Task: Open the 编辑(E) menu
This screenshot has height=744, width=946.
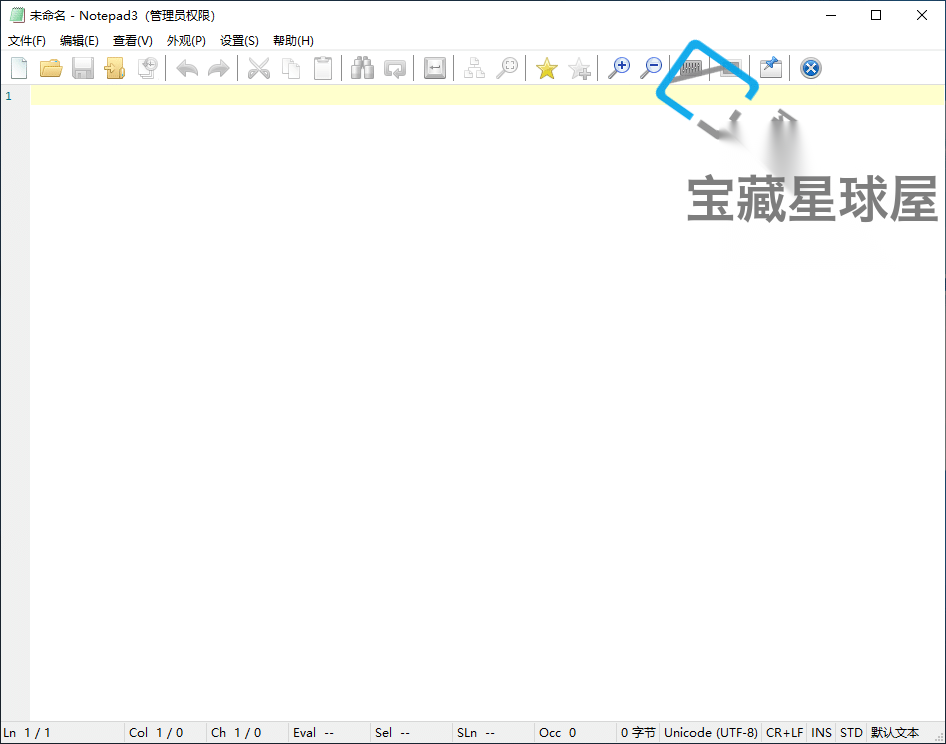Action: 79,40
